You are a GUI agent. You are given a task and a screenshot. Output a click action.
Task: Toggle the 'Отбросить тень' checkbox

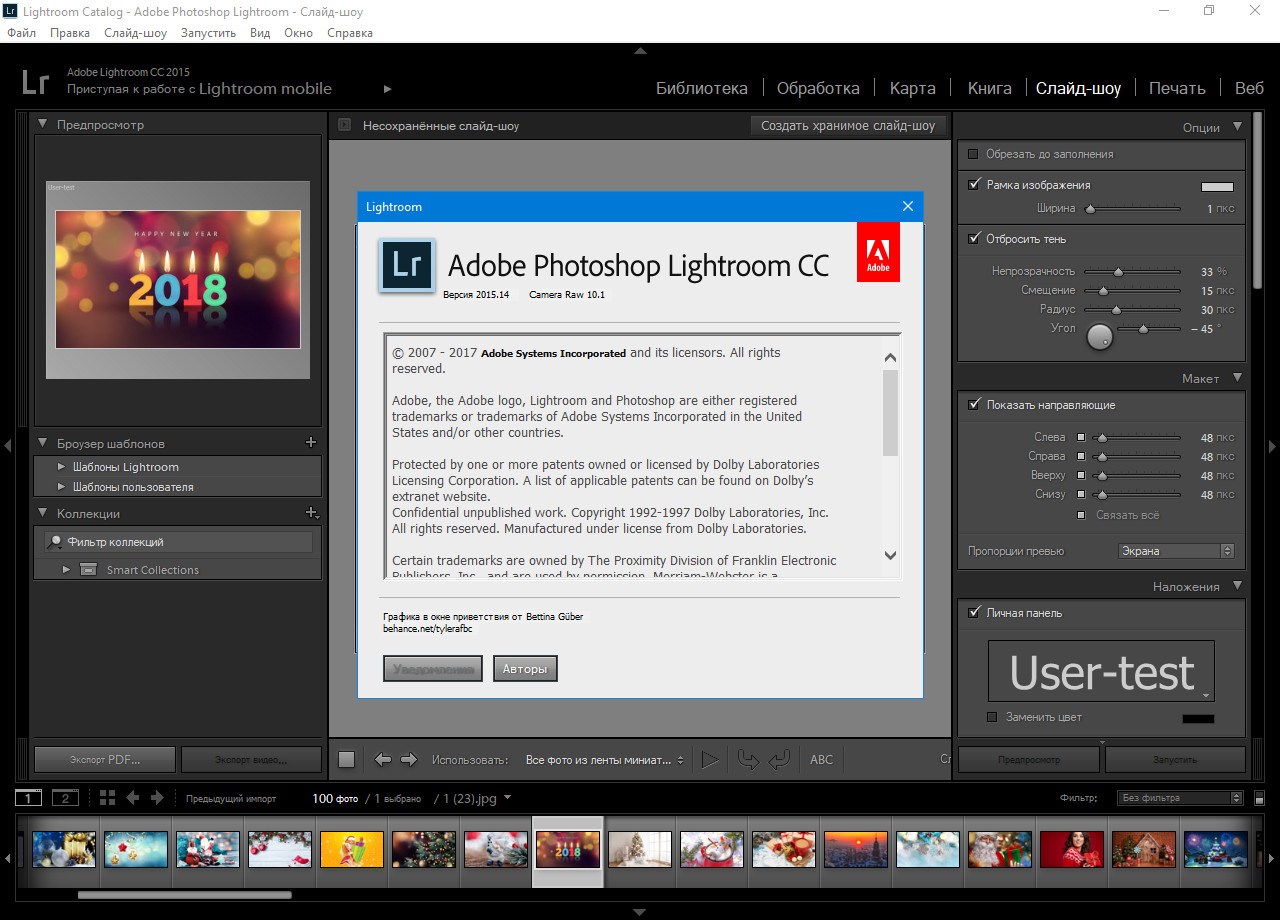pyautogui.click(x=974, y=239)
